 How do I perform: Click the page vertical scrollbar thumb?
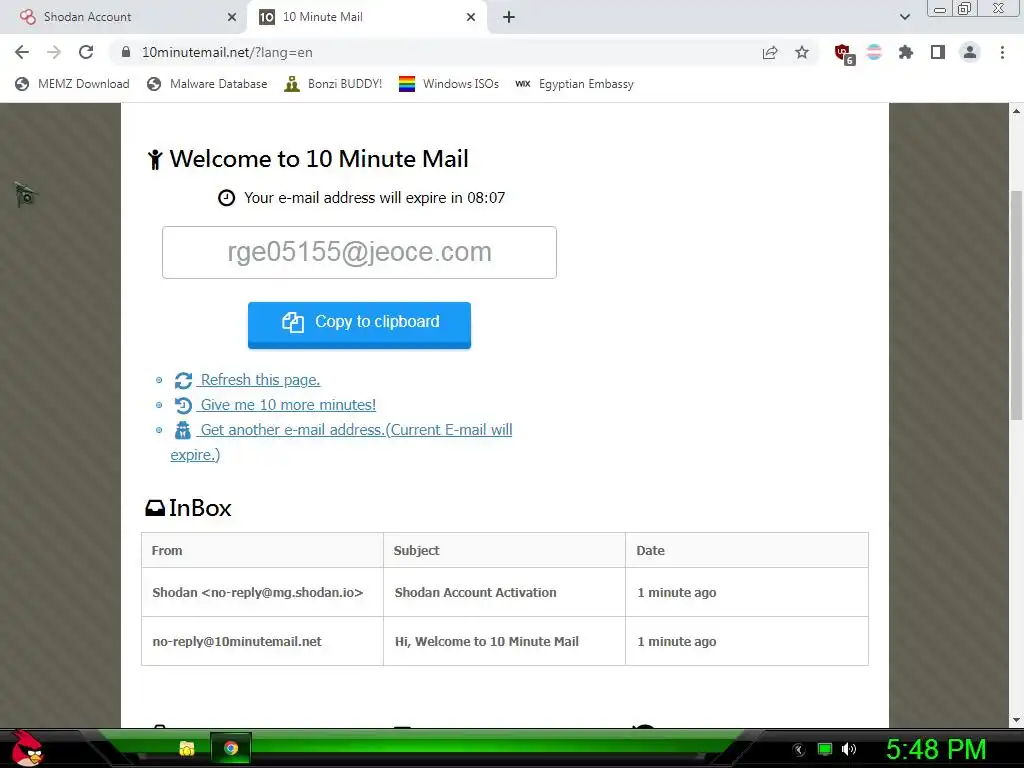(x=1016, y=305)
